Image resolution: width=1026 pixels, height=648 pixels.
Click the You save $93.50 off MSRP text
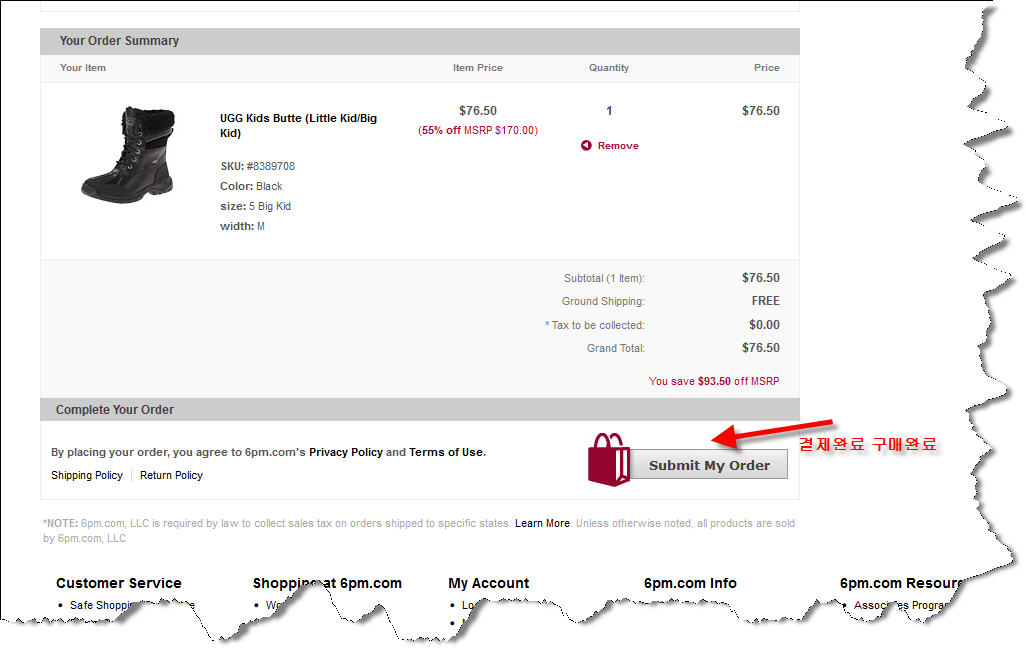[x=714, y=381]
